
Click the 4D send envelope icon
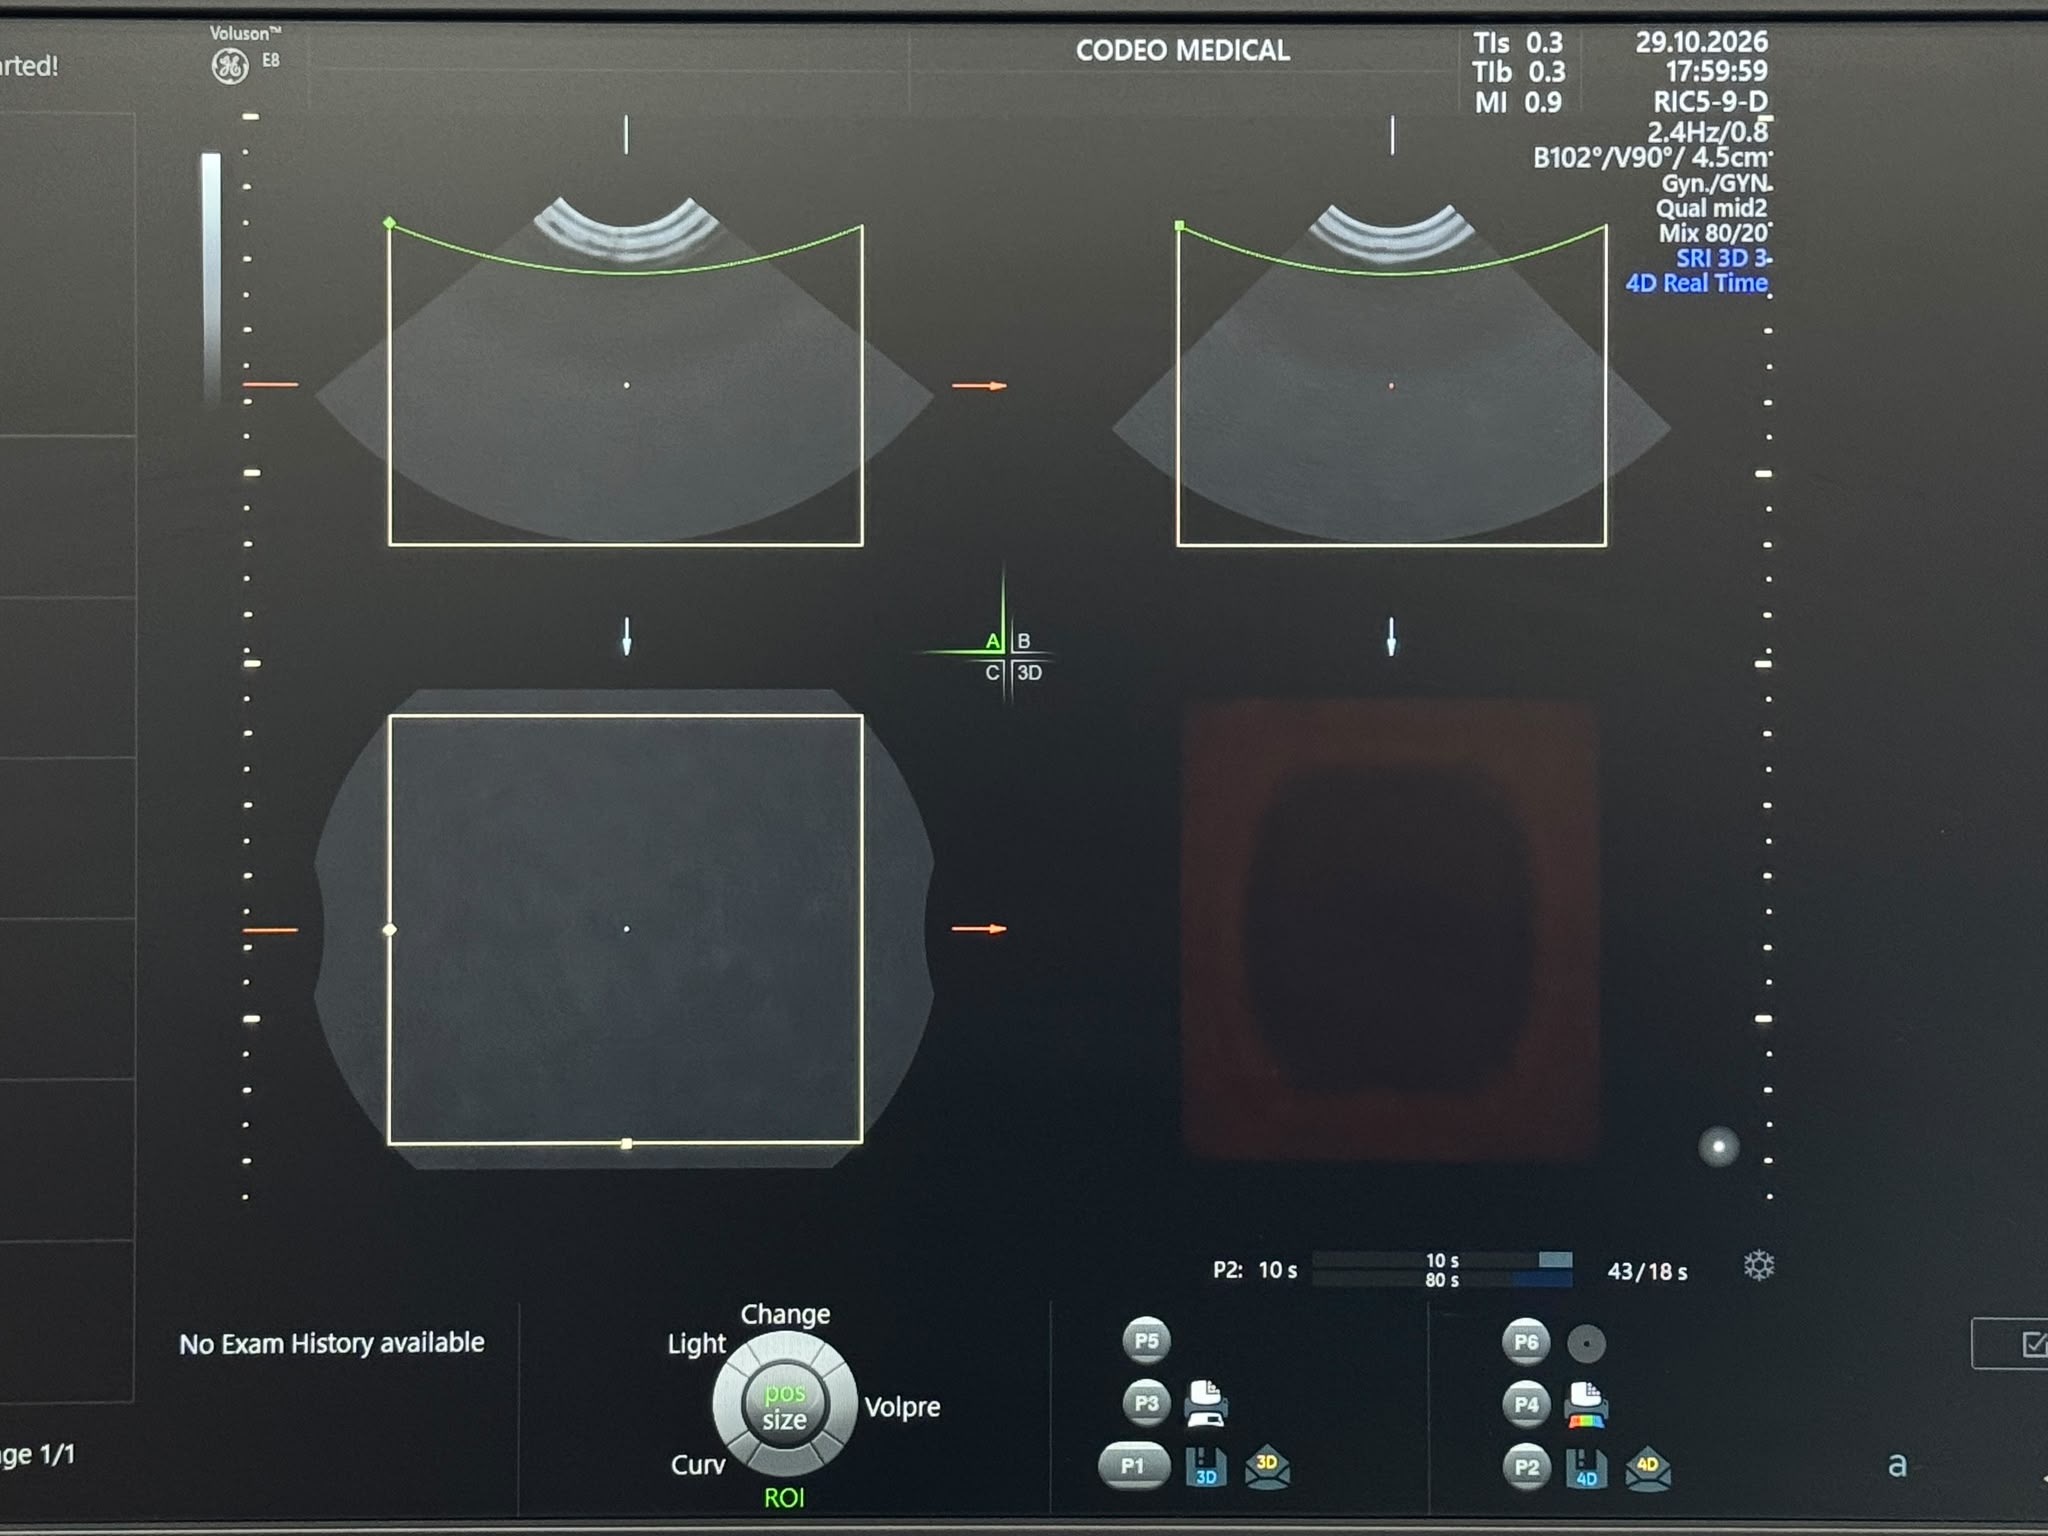(1648, 1468)
